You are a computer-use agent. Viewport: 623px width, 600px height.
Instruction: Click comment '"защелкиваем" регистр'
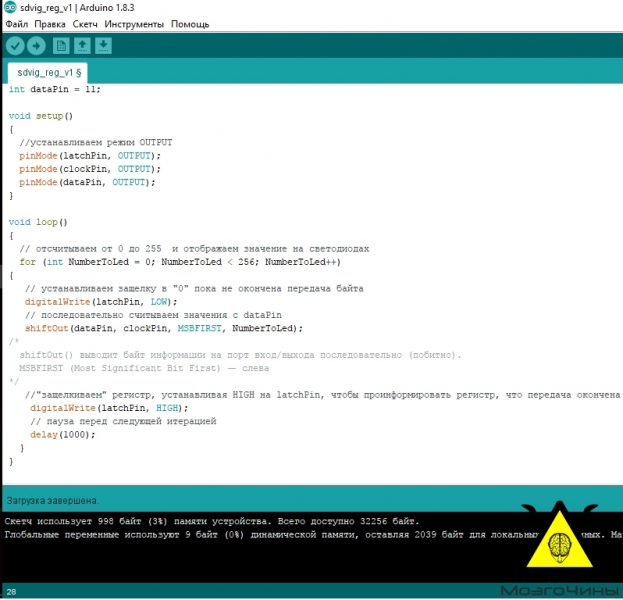pos(322,395)
